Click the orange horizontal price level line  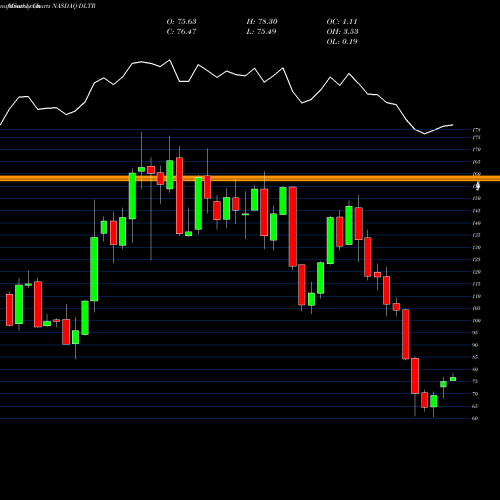(250, 179)
